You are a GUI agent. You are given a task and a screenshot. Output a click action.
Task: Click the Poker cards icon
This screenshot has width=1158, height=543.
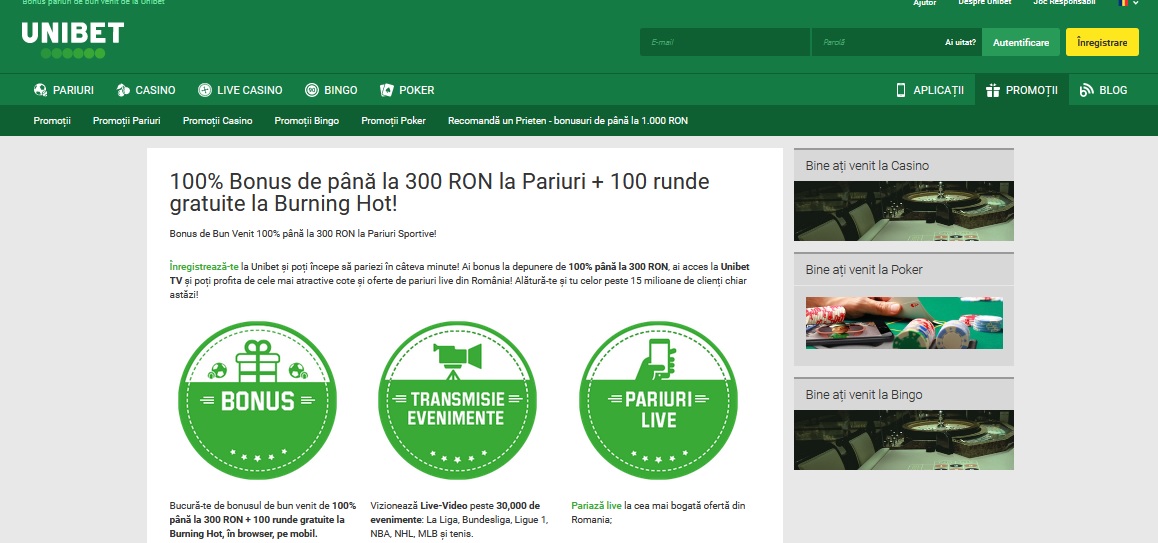(x=387, y=90)
